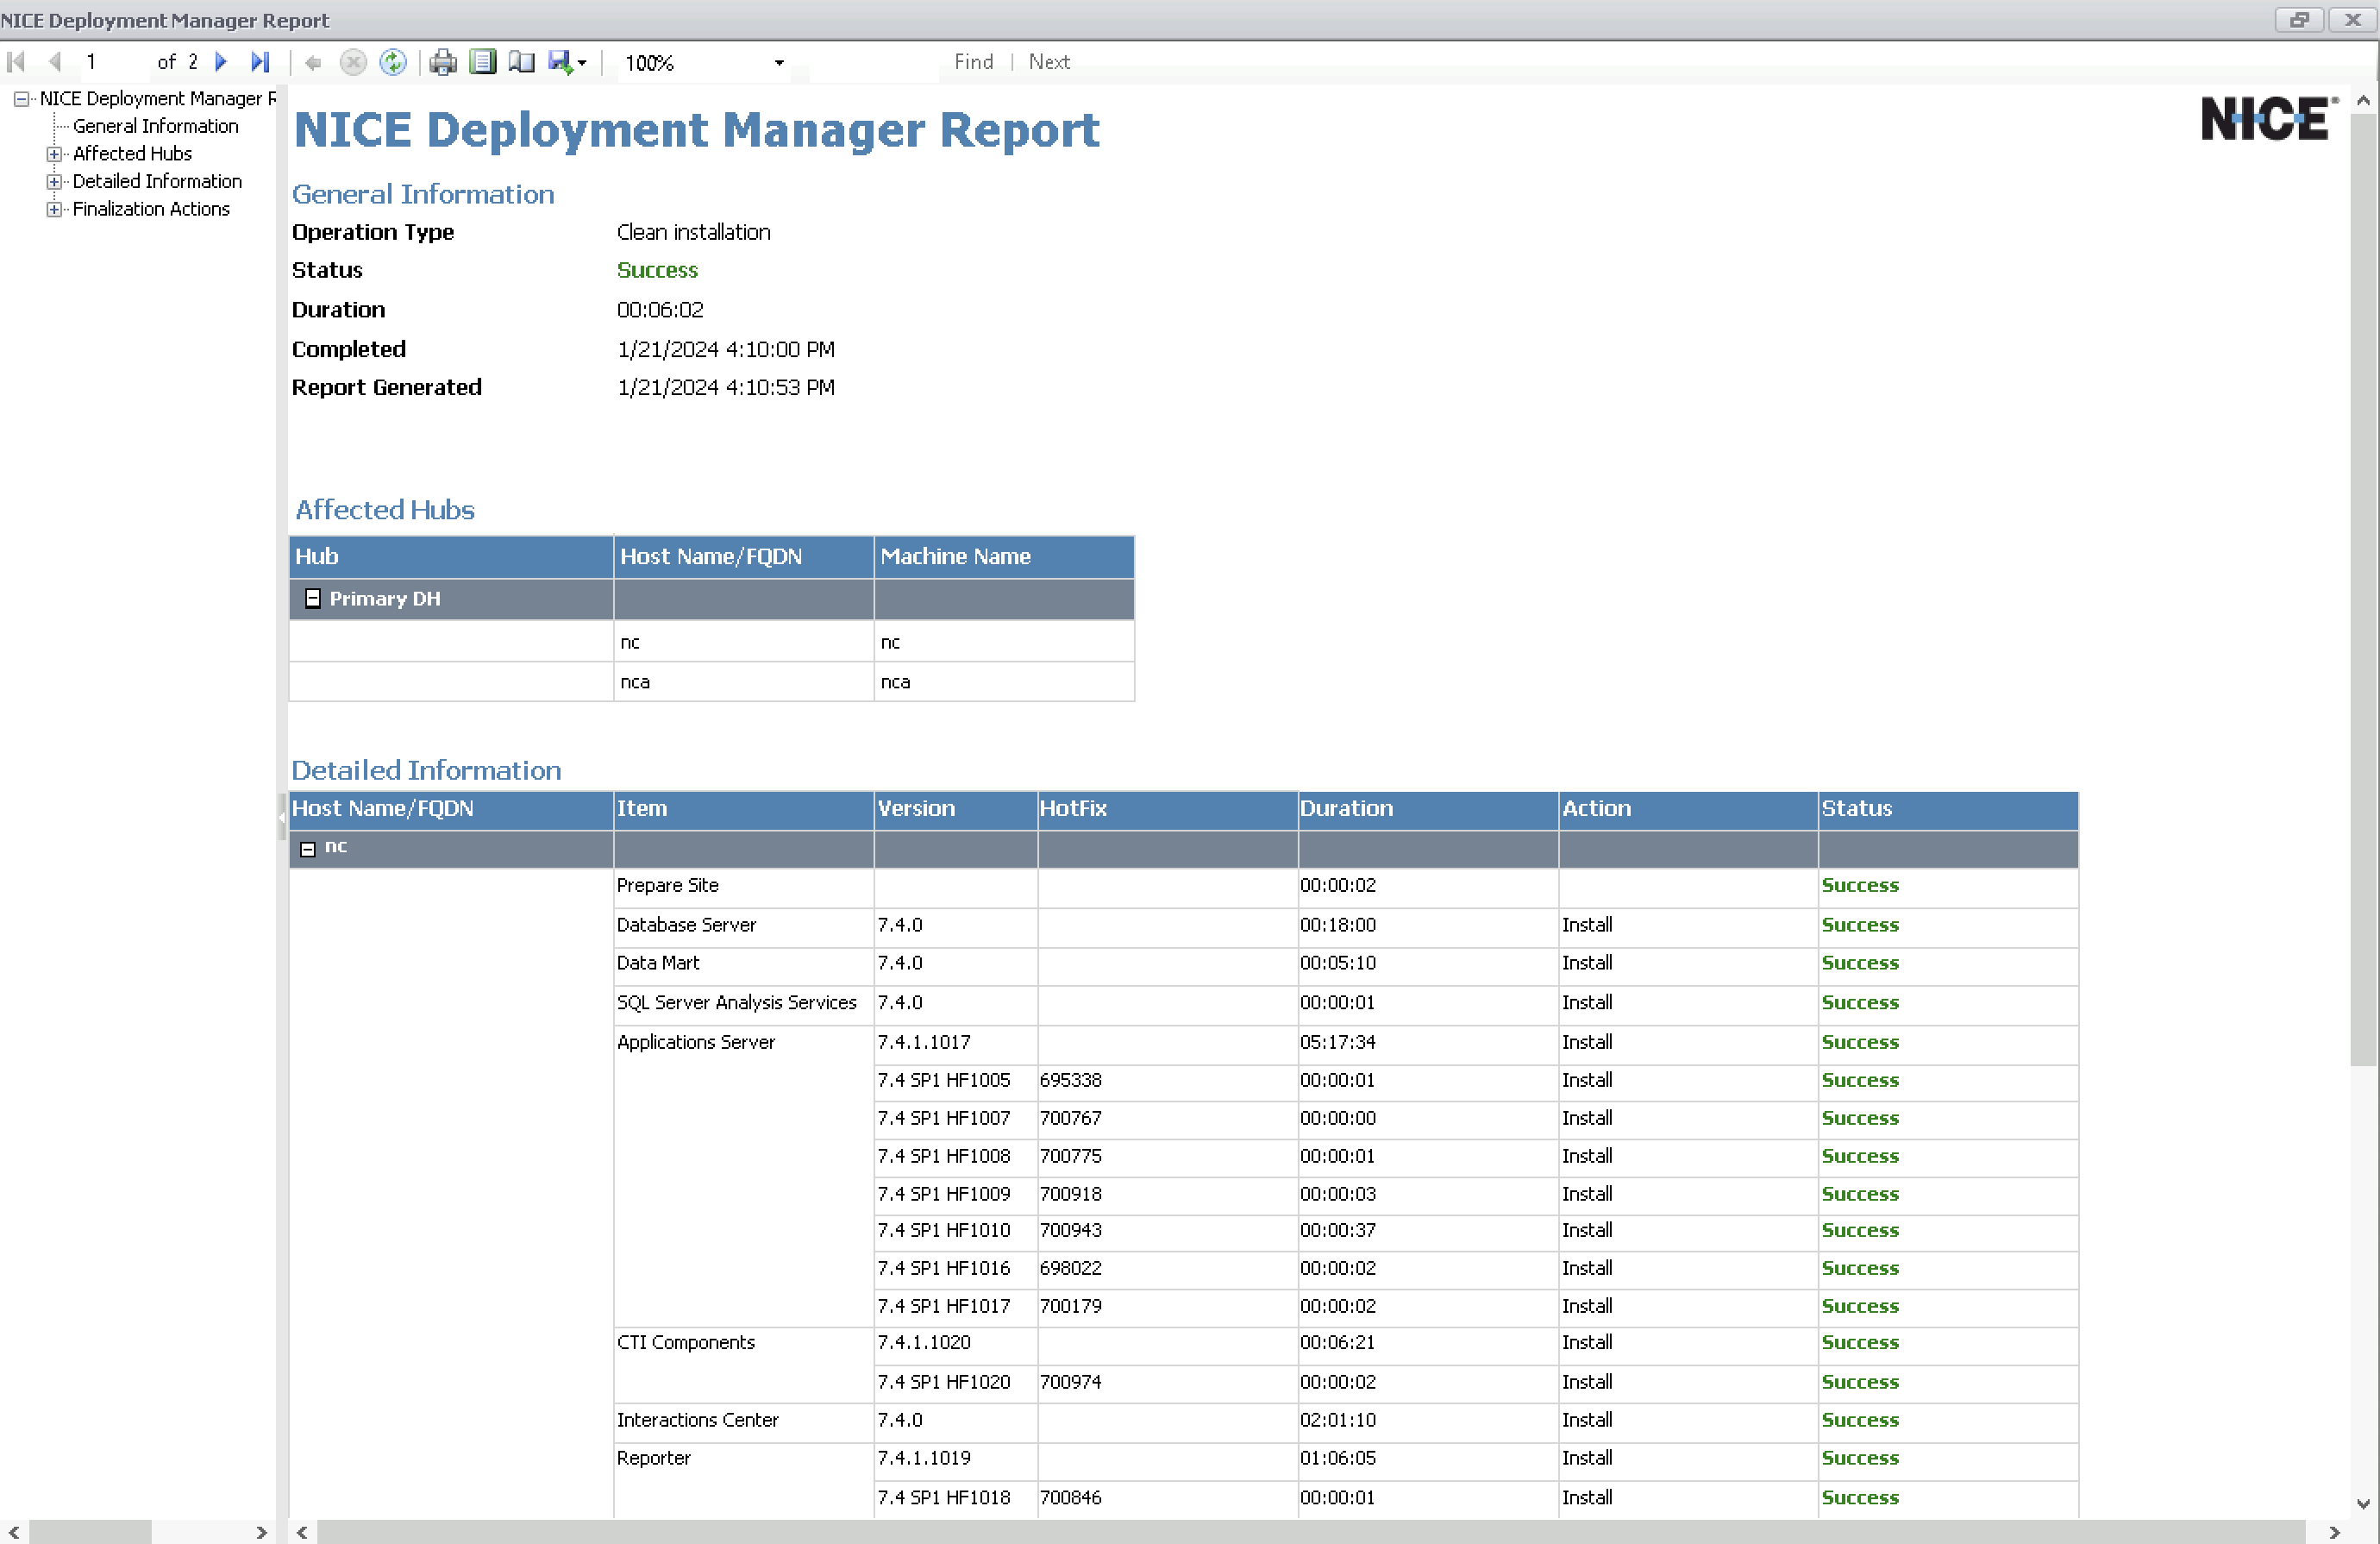This screenshot has height=1544, width=2380.
Task: Select Detailed Information in document map
Action: click(157, 181)
